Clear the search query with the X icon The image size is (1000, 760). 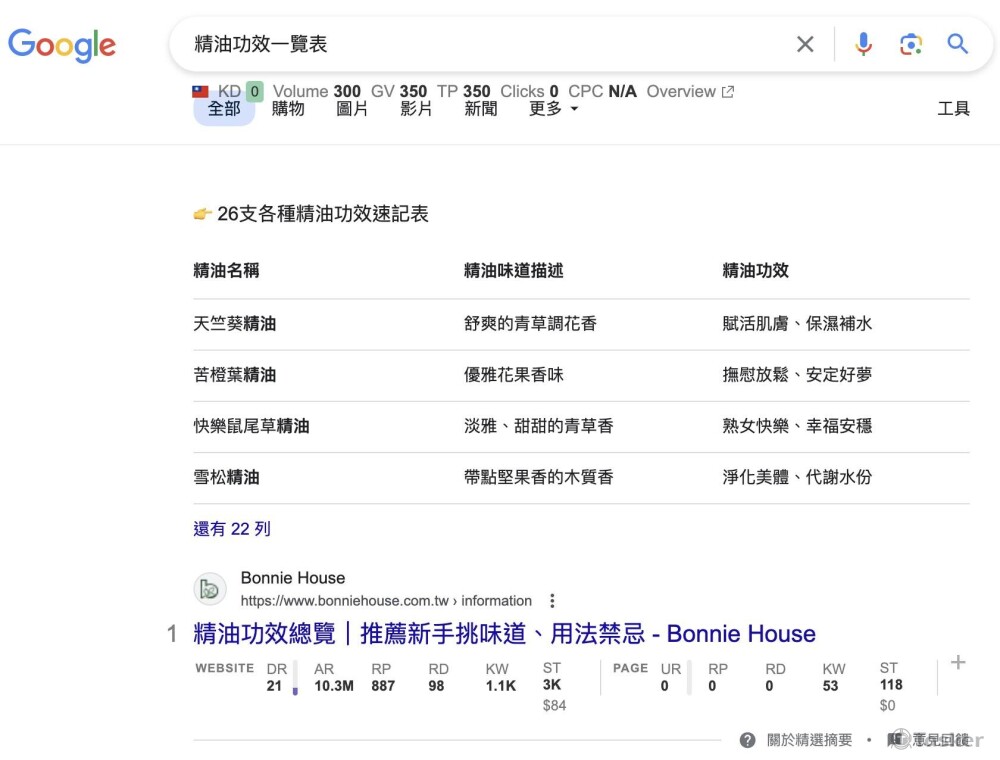click(805, 43)
